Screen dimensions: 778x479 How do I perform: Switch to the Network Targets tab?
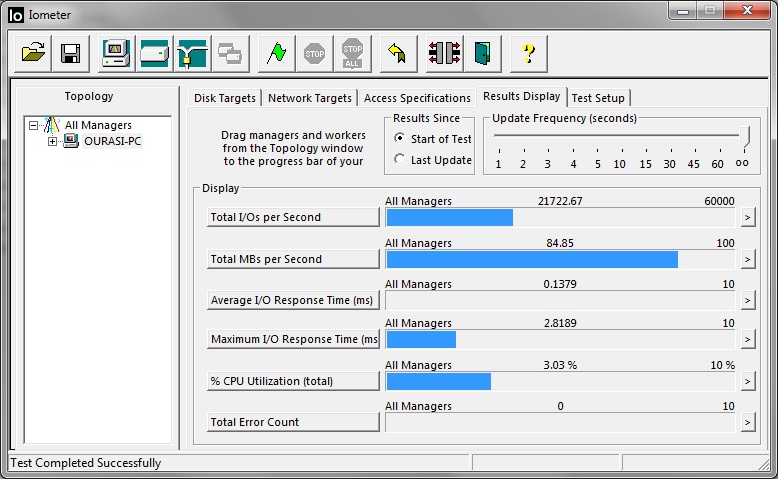click(310, 98)
